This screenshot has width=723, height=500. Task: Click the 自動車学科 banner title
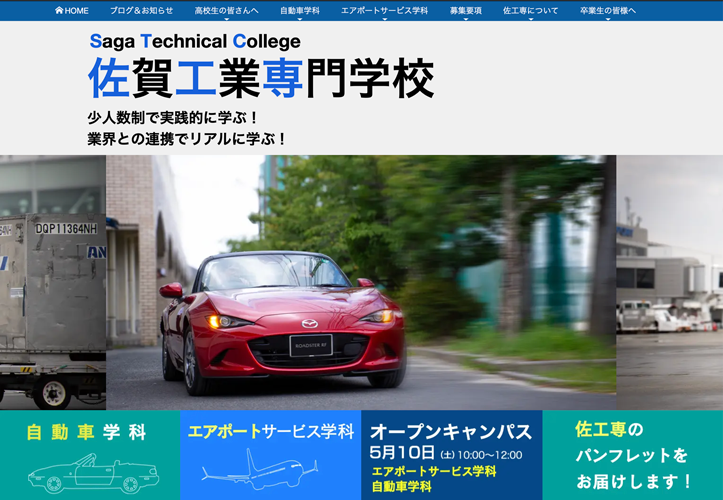(x=86, y=433)
